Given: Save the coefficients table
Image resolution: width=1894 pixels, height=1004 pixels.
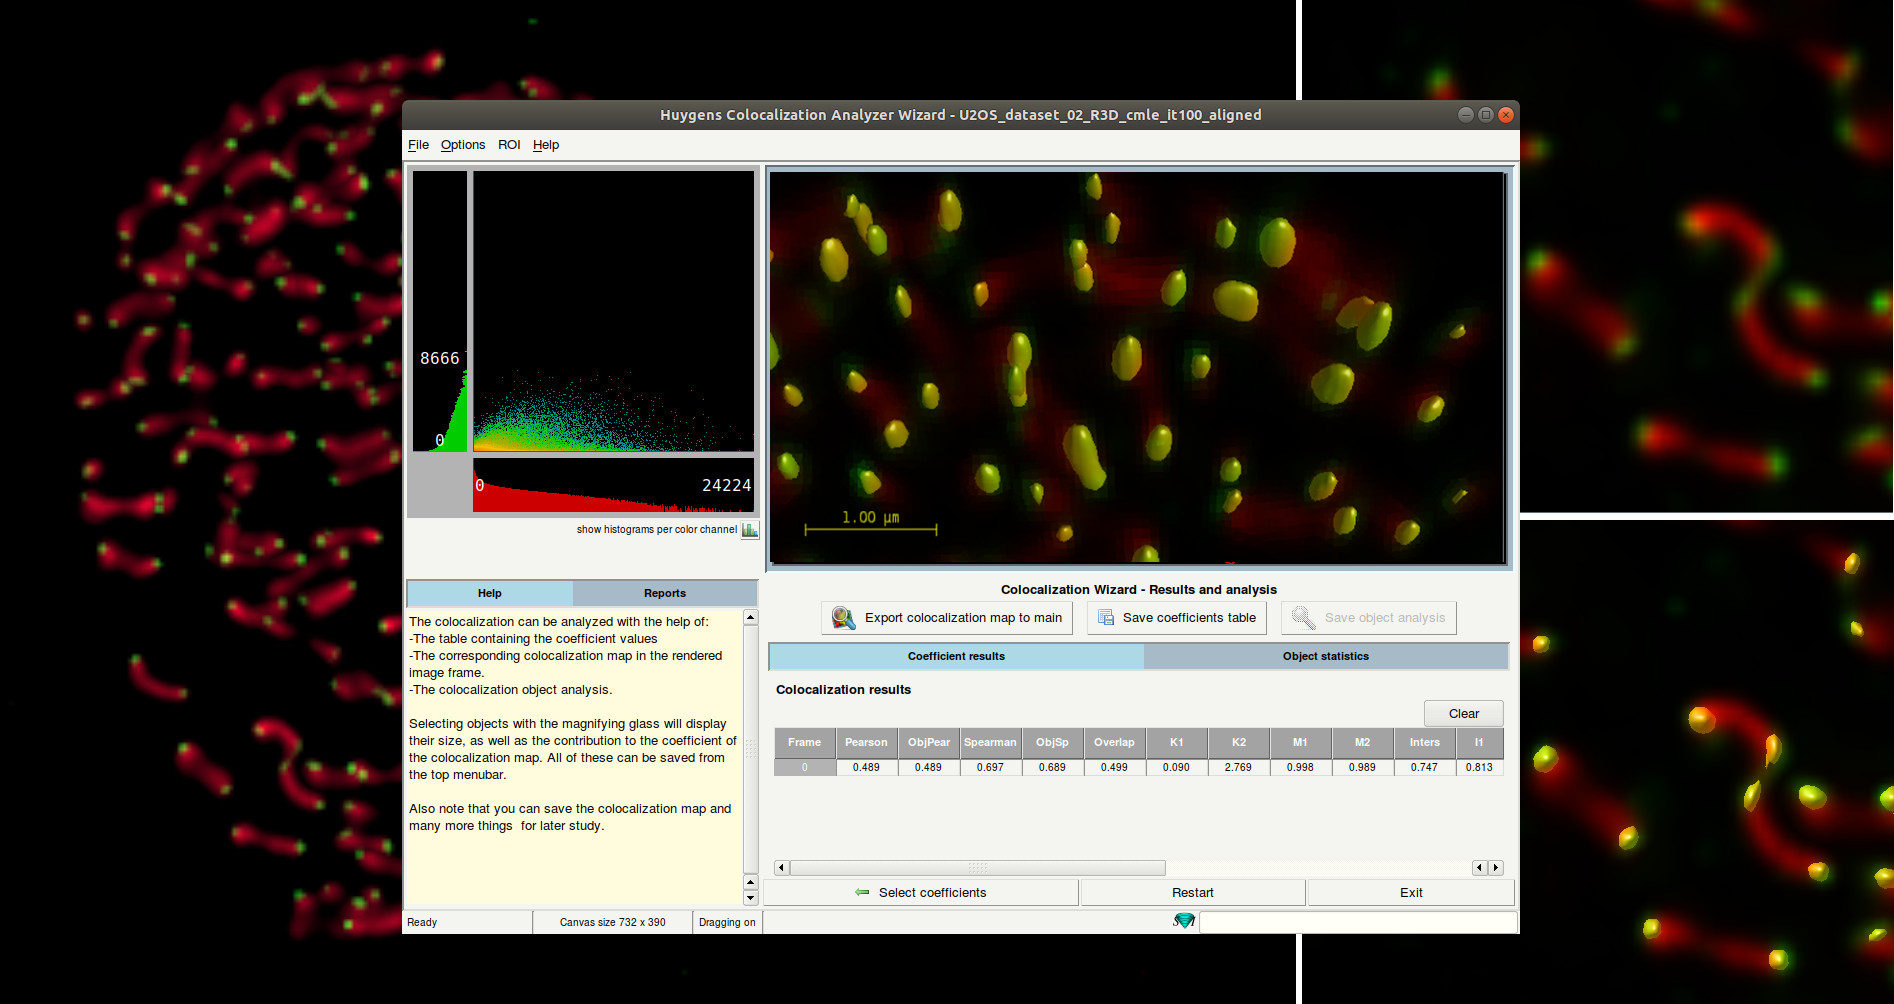Looking at the screenshot, I should coord(1176,618).
